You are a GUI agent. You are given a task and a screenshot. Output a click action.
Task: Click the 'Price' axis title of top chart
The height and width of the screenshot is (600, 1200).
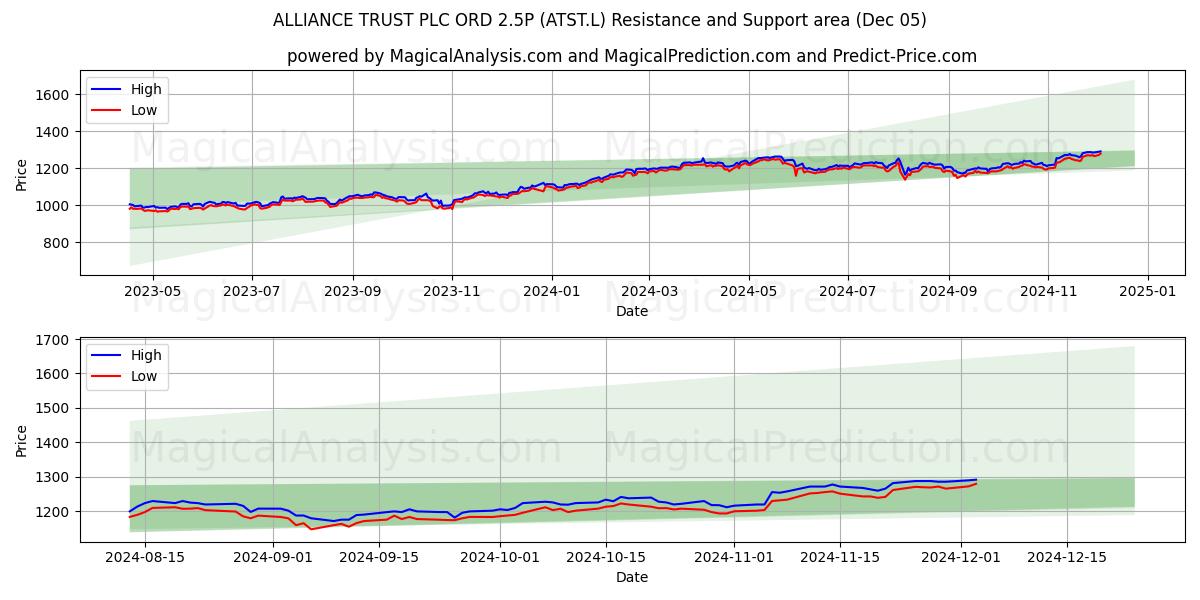click(22, 174)
